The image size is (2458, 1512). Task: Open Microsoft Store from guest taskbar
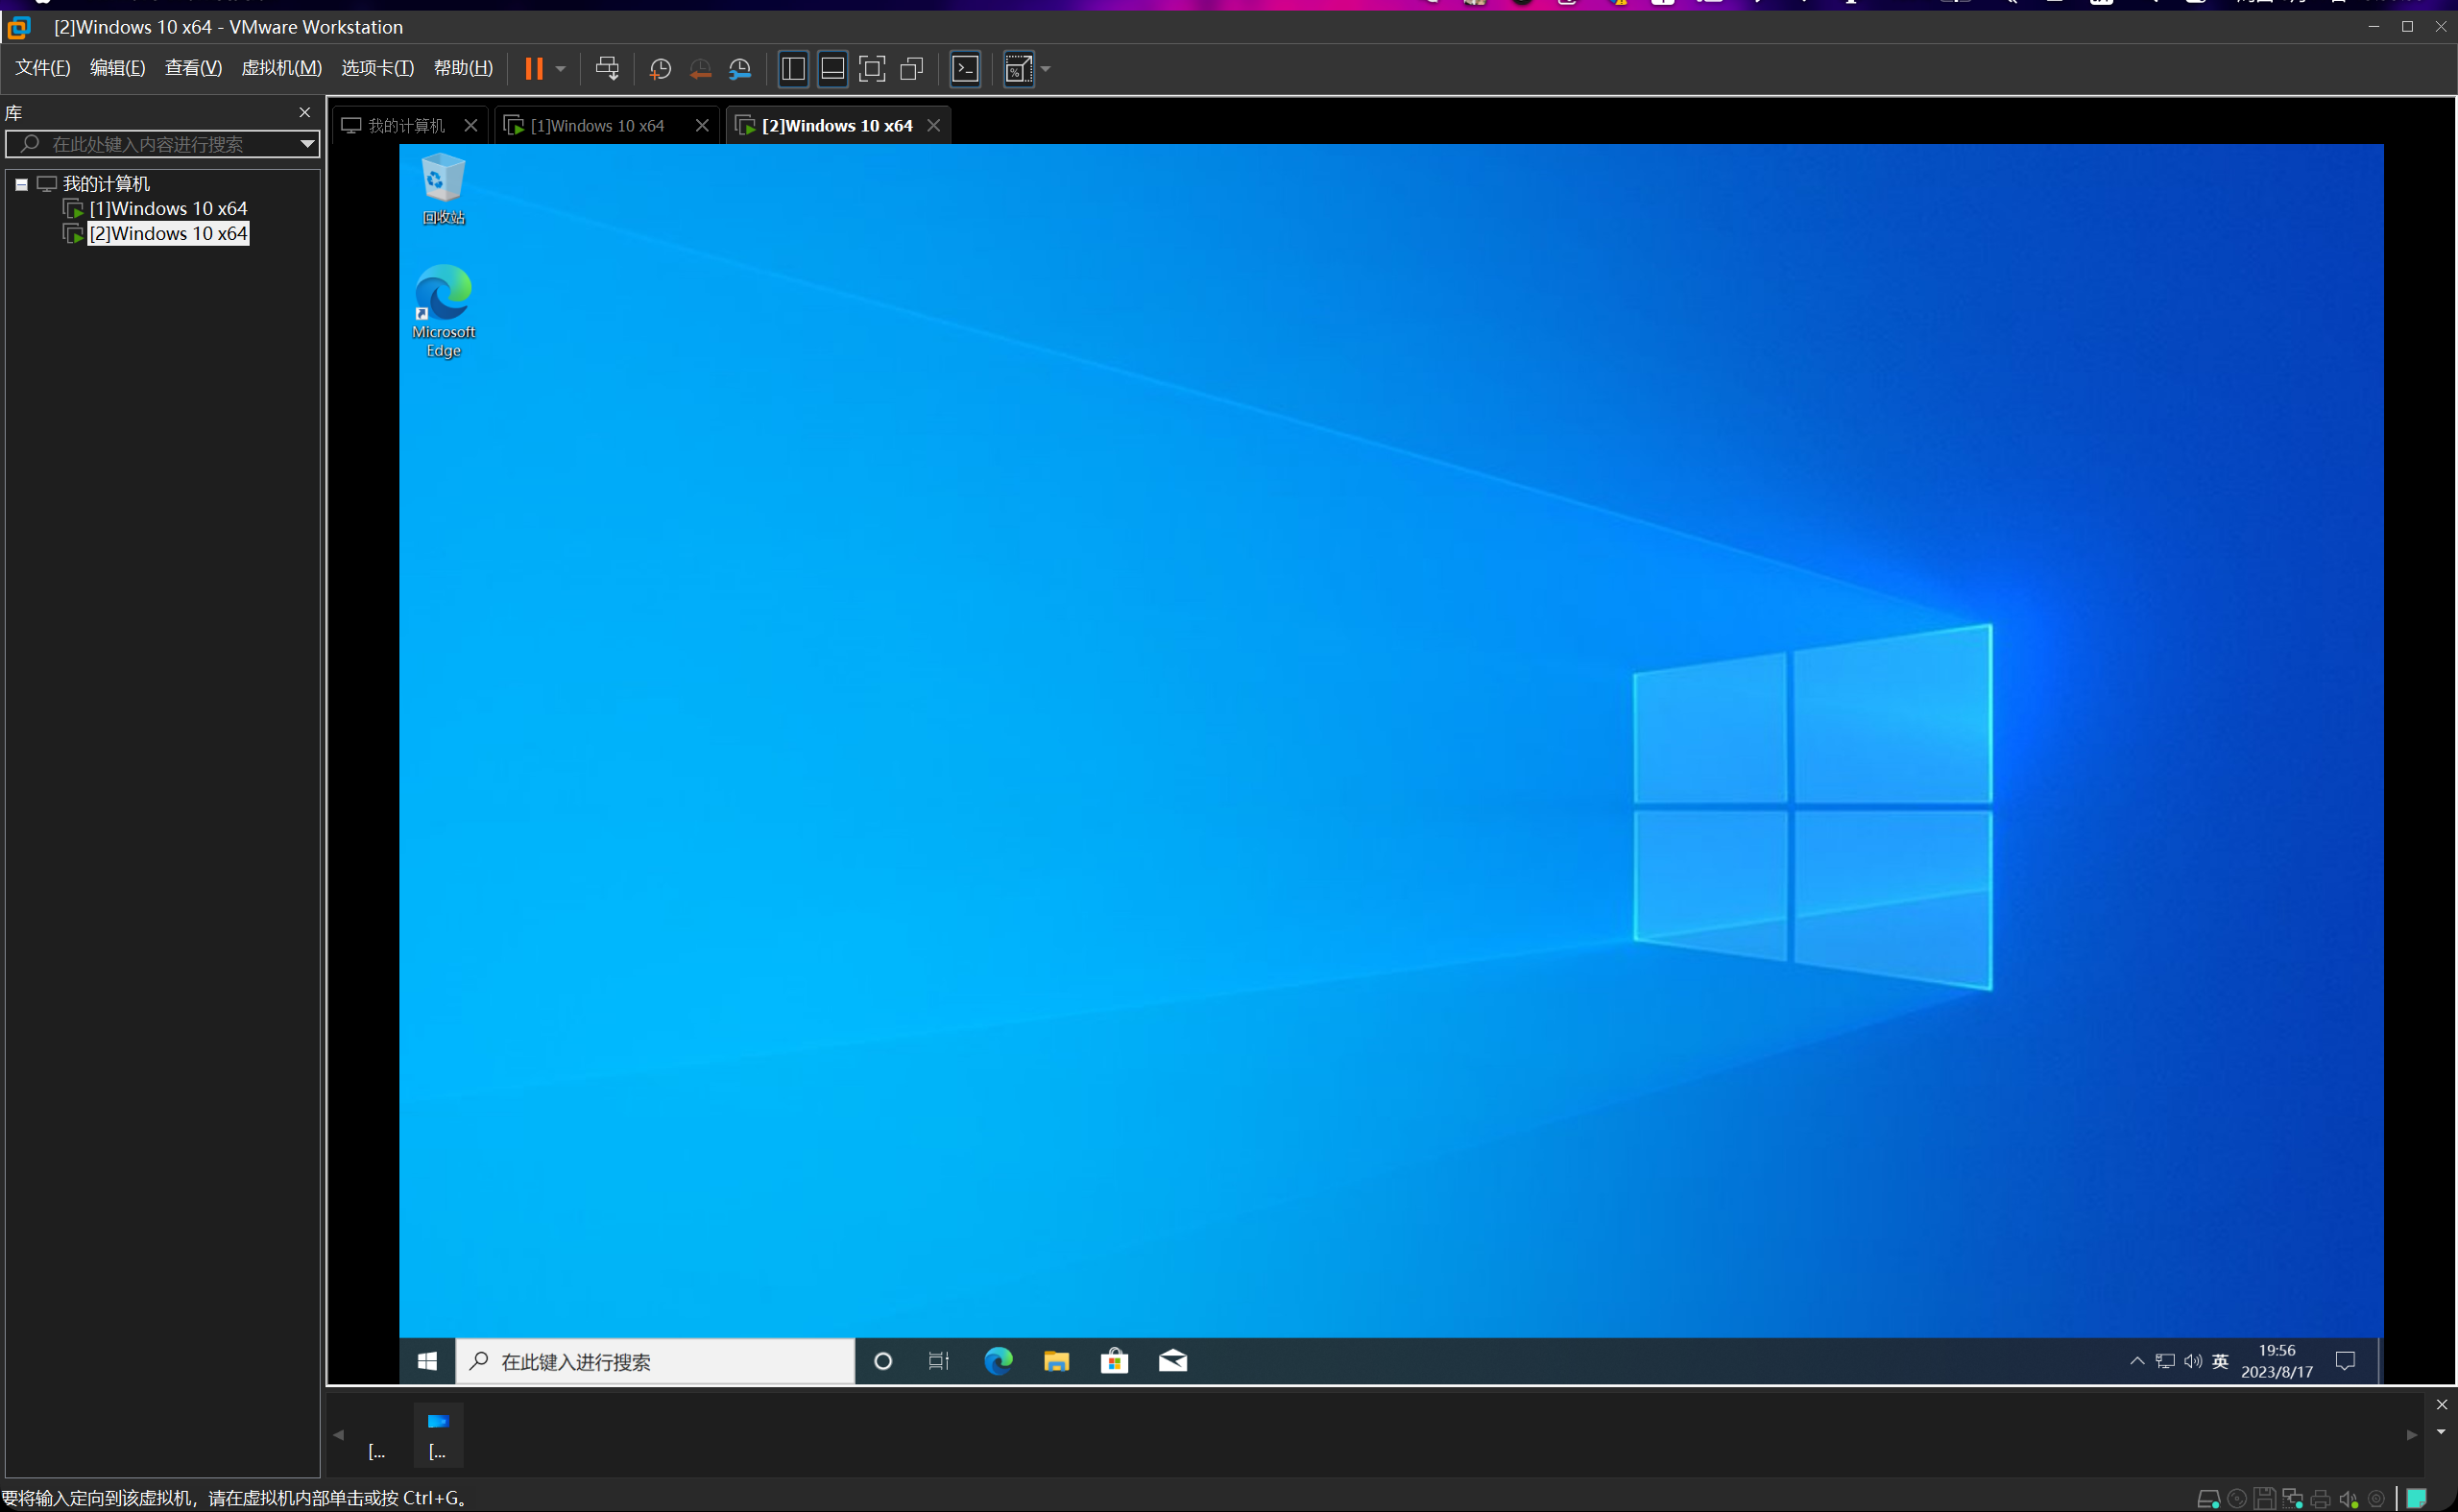1114,1361
